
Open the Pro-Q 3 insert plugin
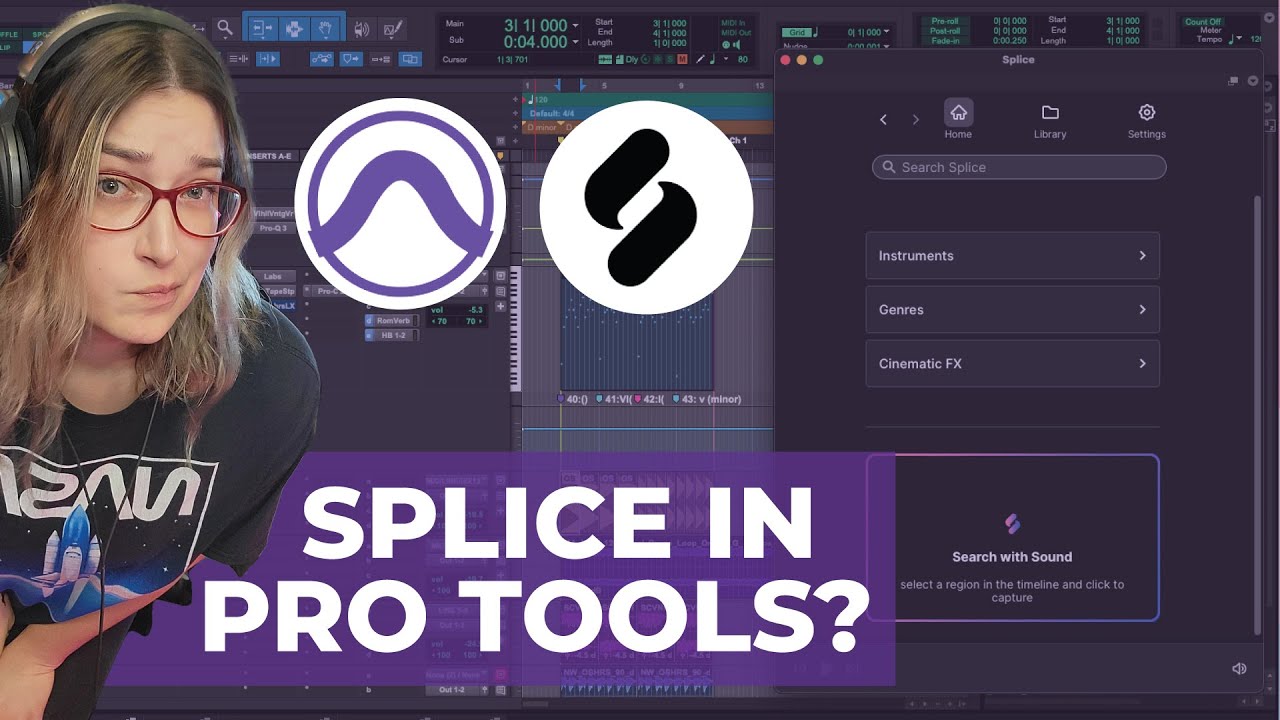click(x=274, y=228)
